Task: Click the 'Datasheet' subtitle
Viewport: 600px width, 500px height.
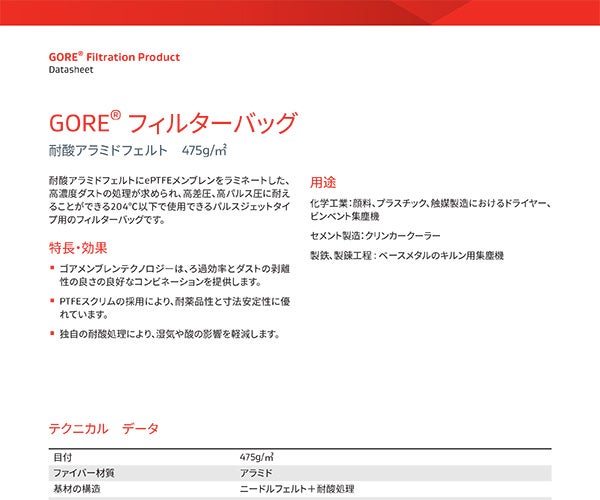Action: pos(71,70)
